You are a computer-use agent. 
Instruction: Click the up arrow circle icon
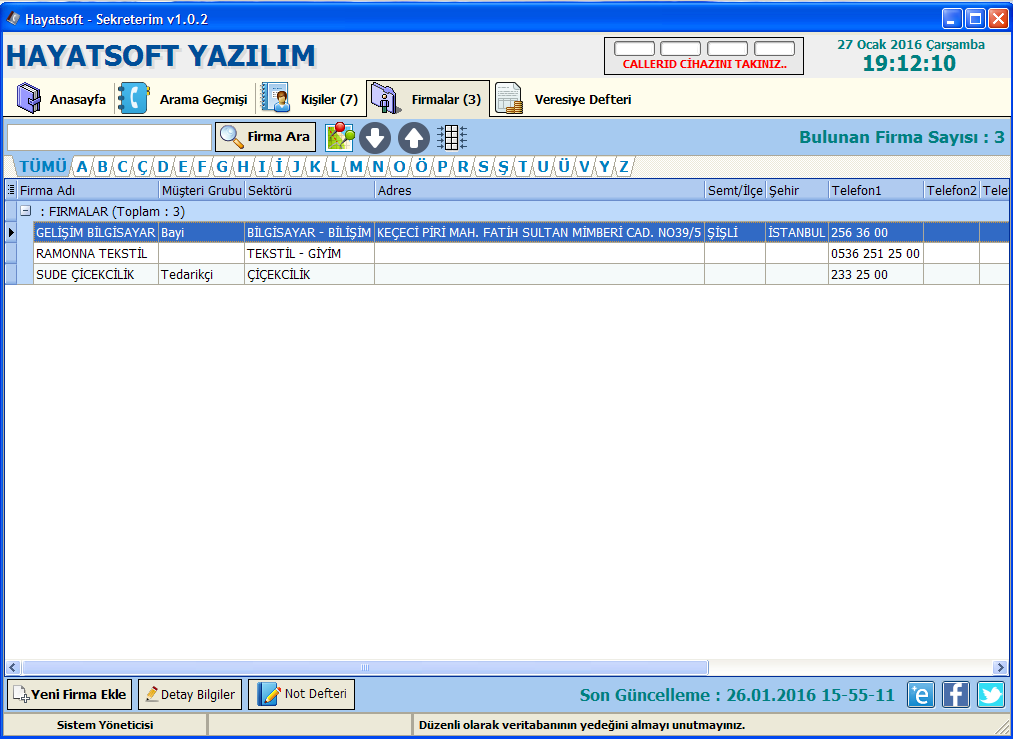click(413, 138)
